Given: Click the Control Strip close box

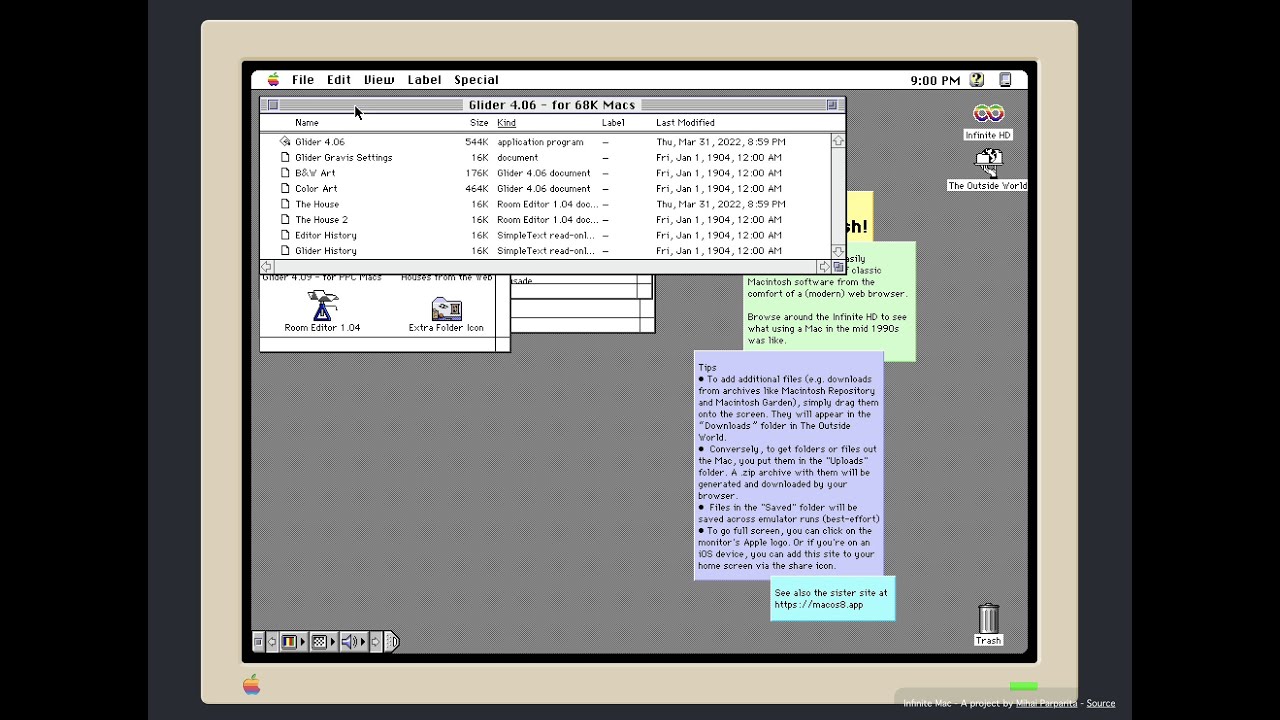Looking at the screenshot, I should pos(258,642).
